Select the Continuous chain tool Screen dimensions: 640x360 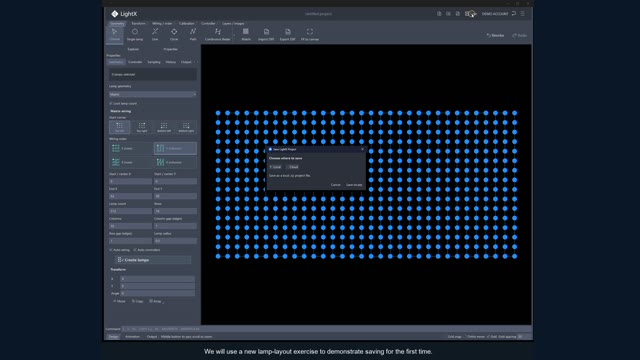(x=218, y=34)
